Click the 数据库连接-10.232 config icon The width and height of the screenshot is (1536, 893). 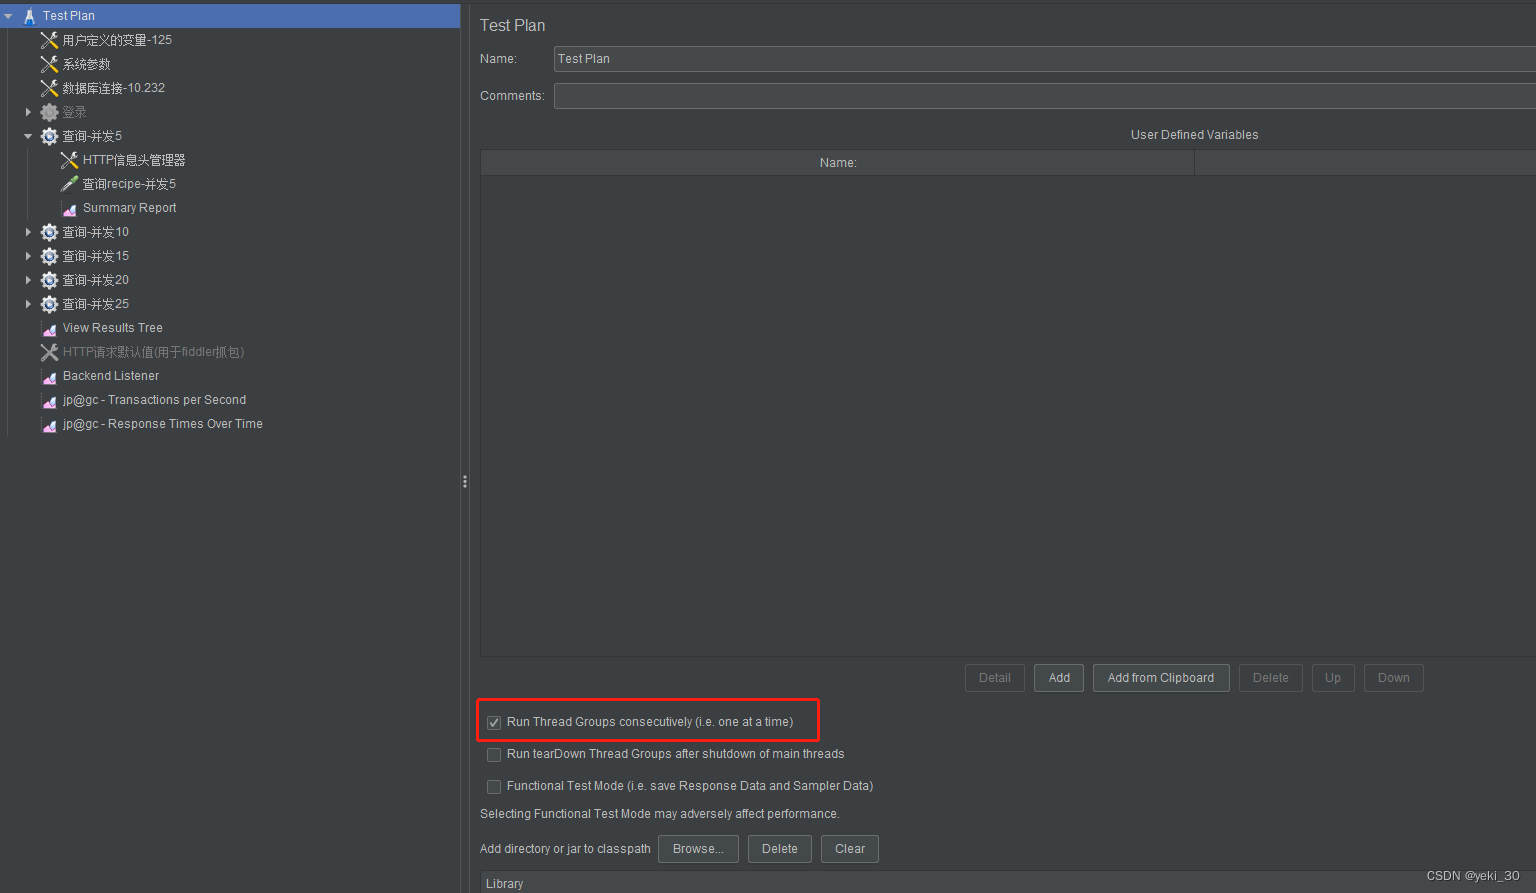click(49, 88)
